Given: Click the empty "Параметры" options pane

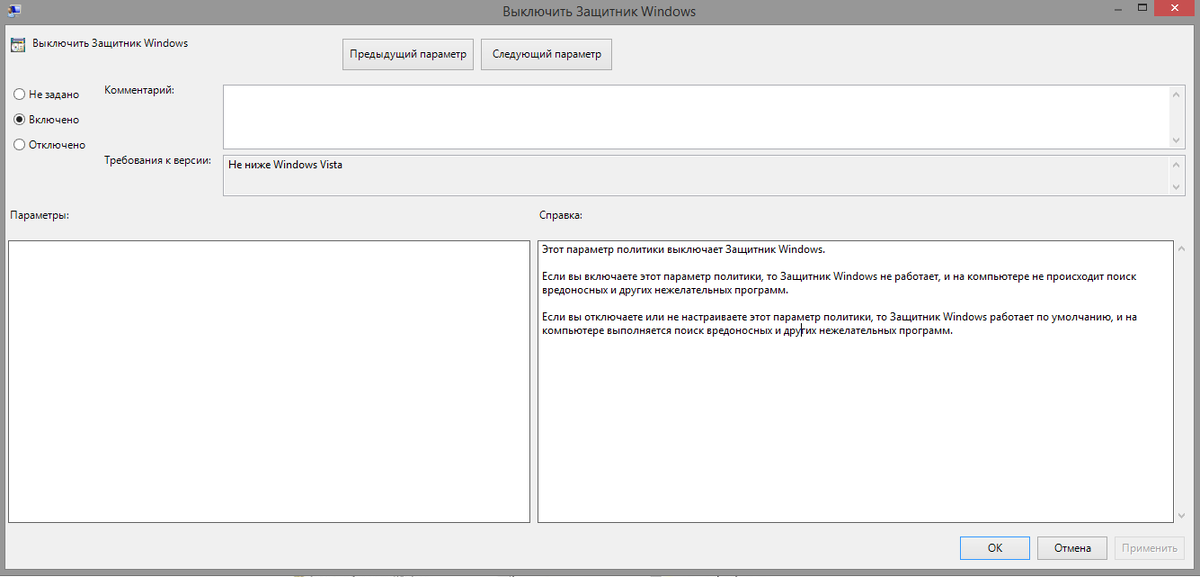Looking at the screenshot, I should point(268,381).
